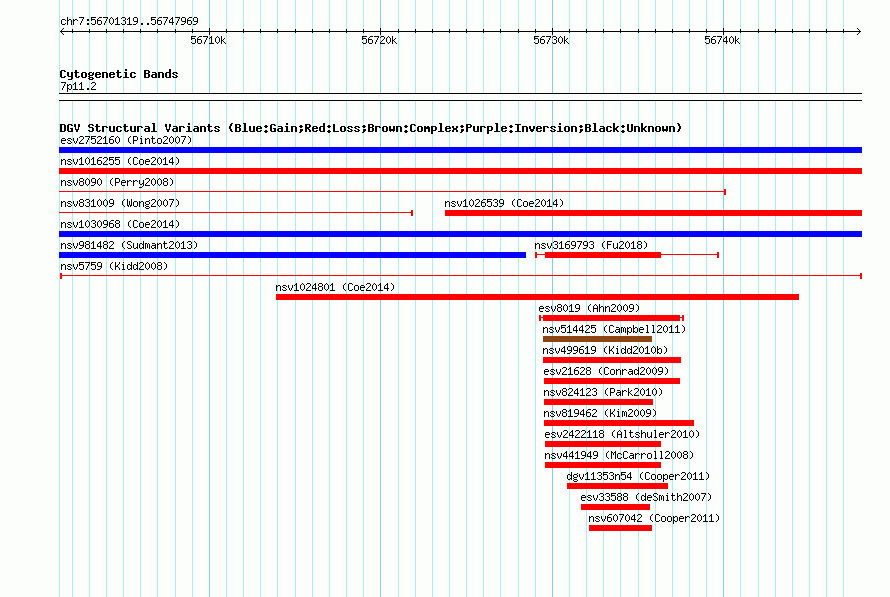Screen dimensions: 890x597
Task: Open the nsv1030968 (Coe2014) label
Action: pyautogui.click(x=120, y=224)
